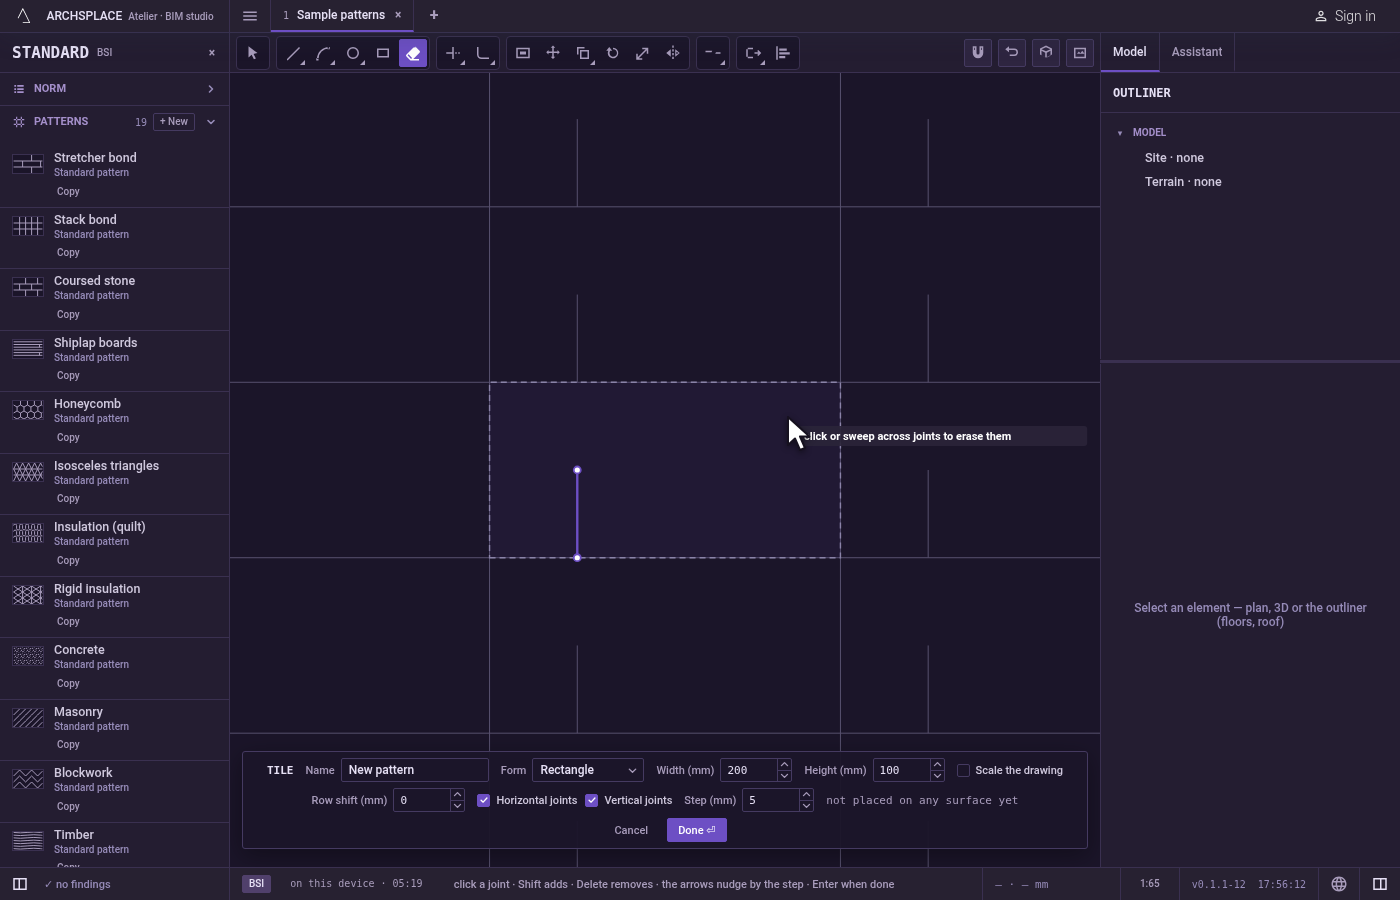This screenshot has height=900, width=1400.
Task: Toggle magnet snapping
Action: pos(978,53)
